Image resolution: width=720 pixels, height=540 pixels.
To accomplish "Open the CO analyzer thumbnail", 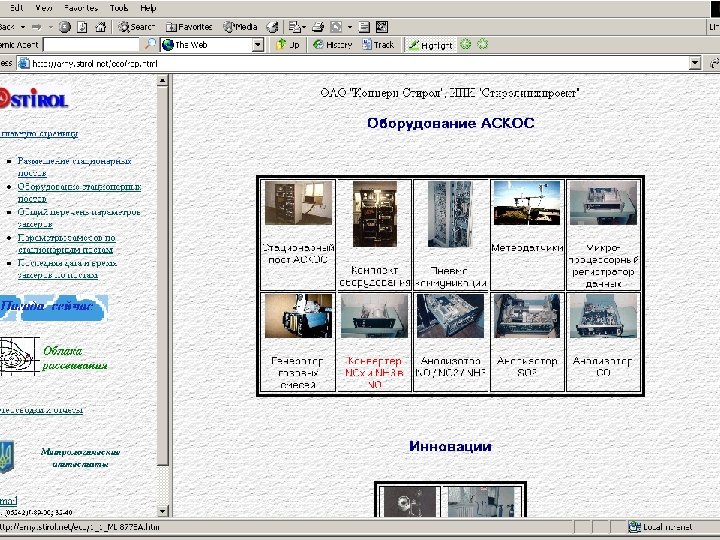I will pyautogui.click(x=603, y=316).
